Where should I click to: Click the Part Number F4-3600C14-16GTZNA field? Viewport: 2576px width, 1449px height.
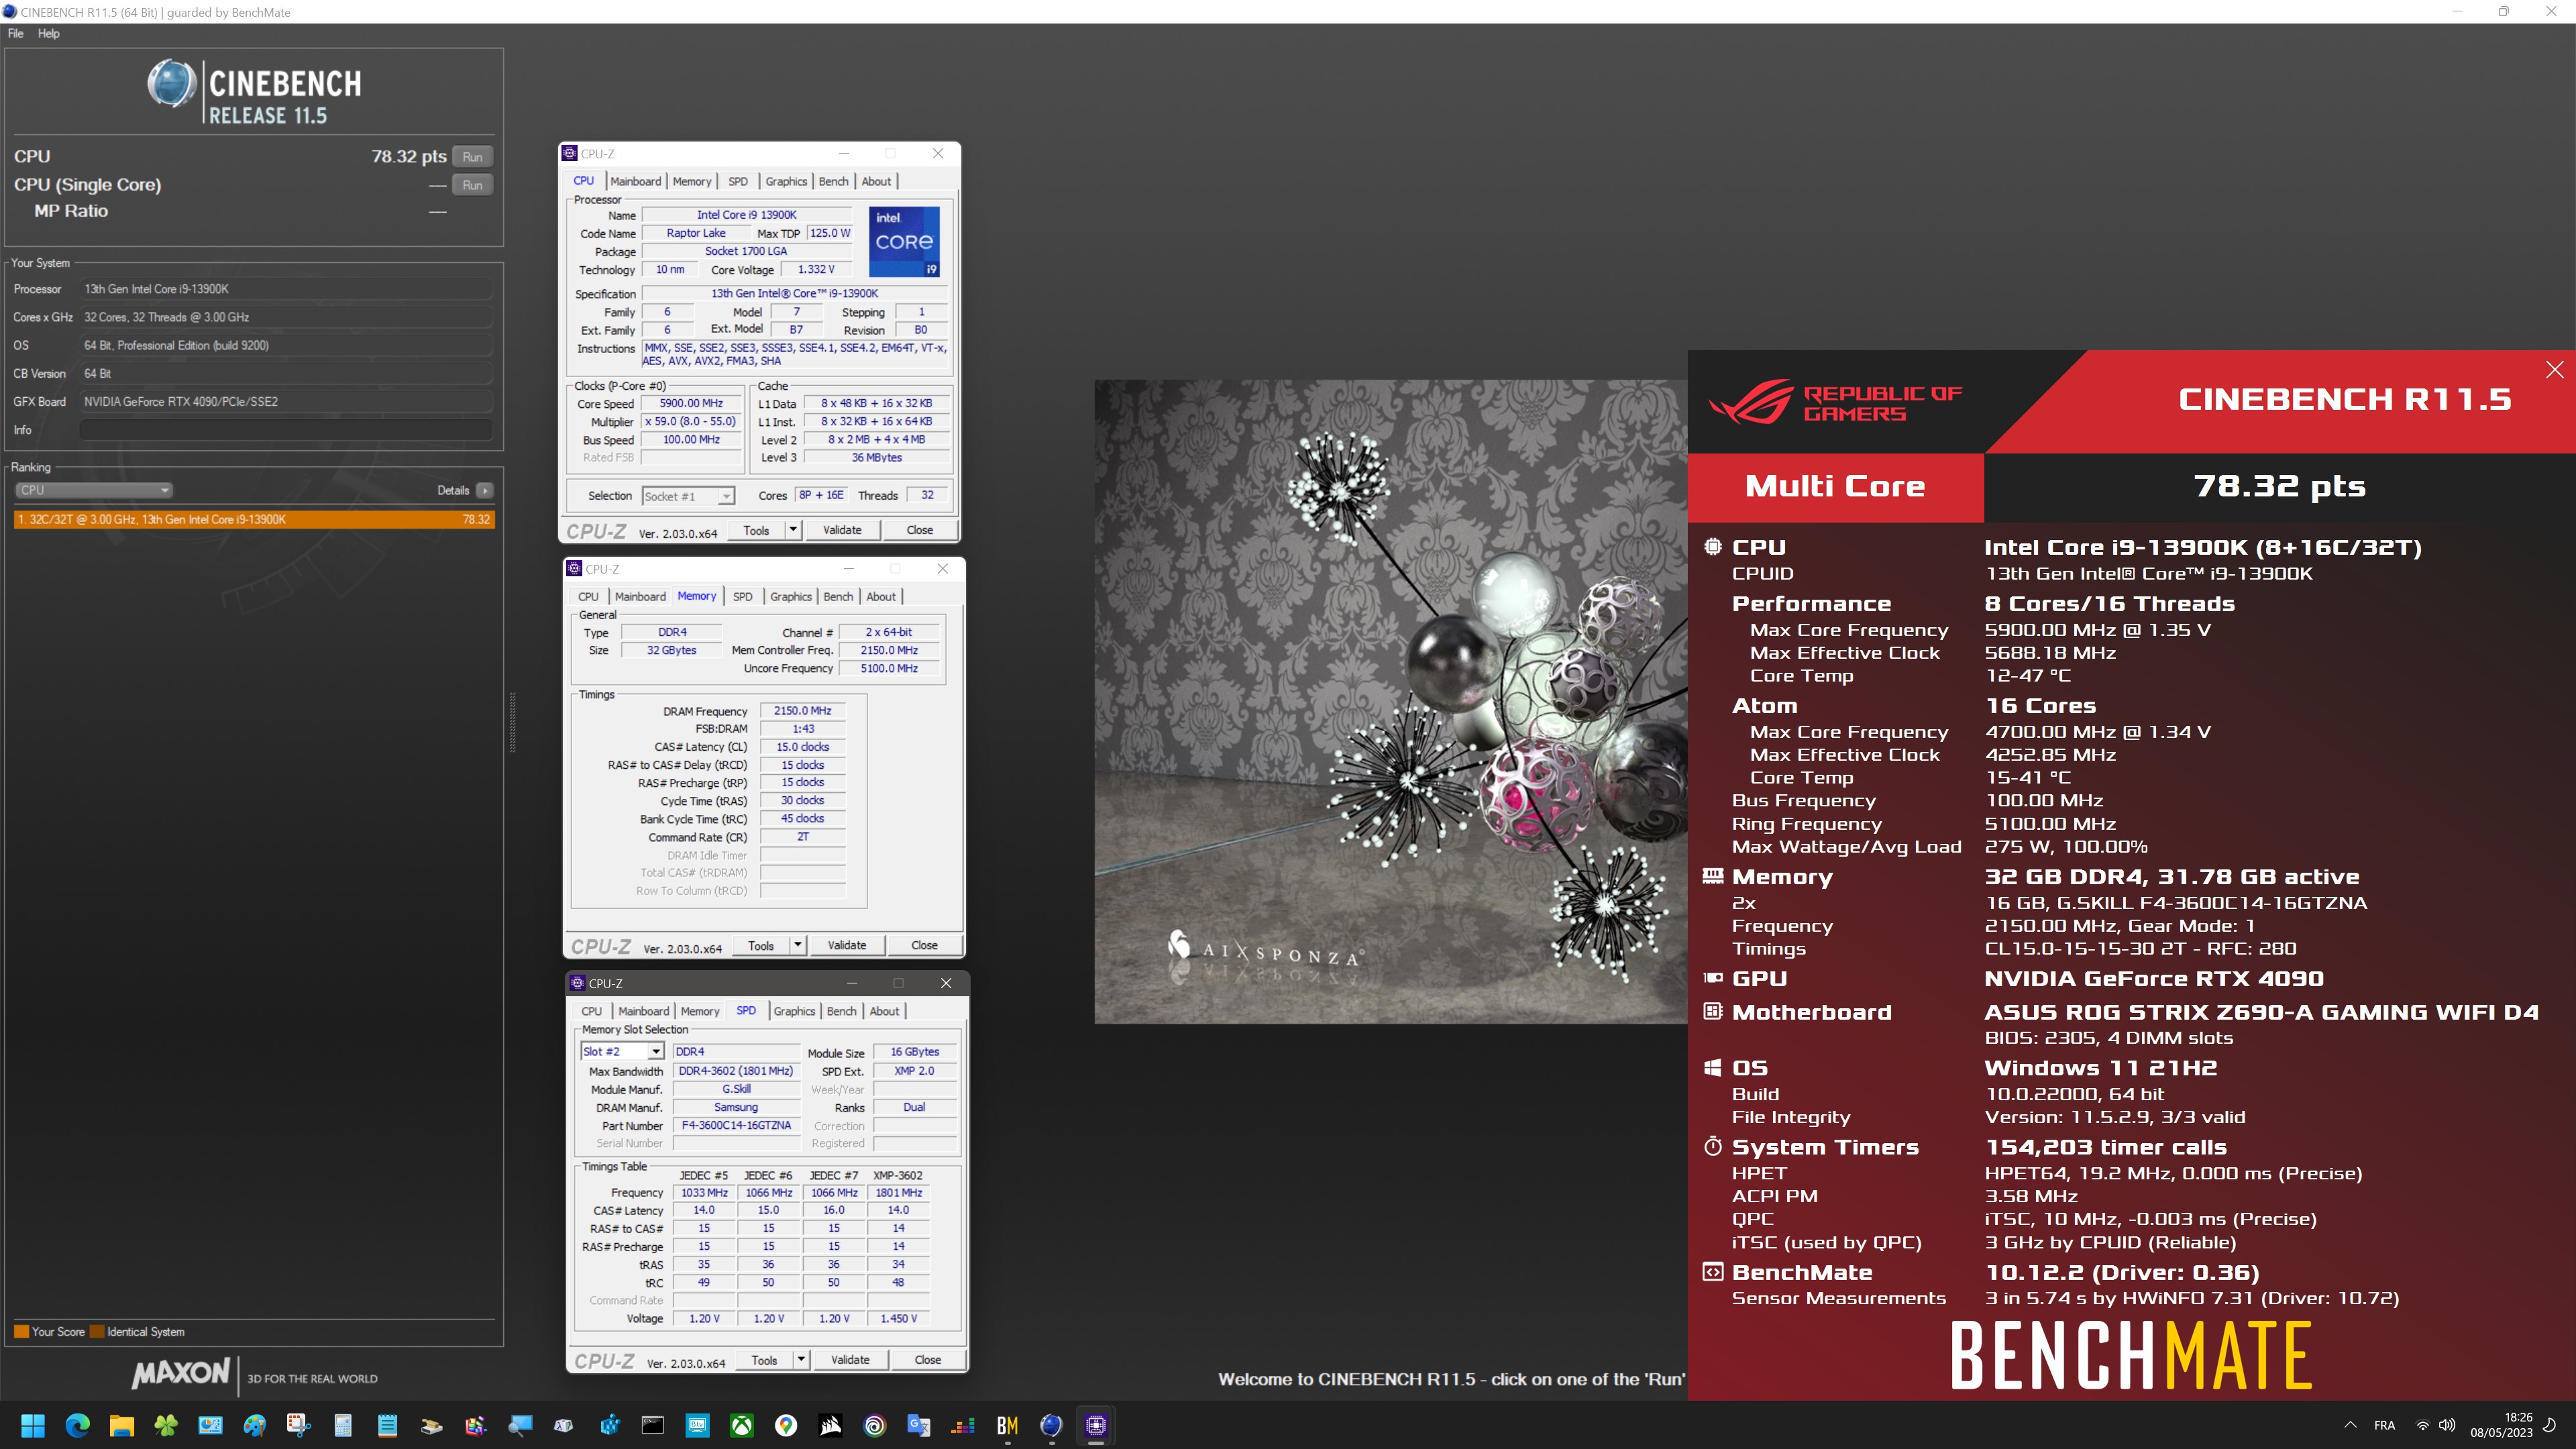pyautogui.click(x=736, y=1125)
